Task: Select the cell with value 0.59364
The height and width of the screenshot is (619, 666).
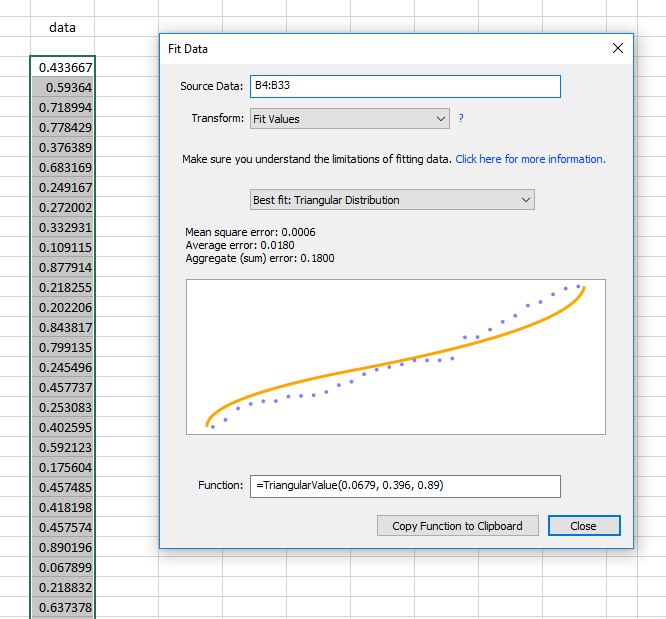Action: tap(63, 87)
